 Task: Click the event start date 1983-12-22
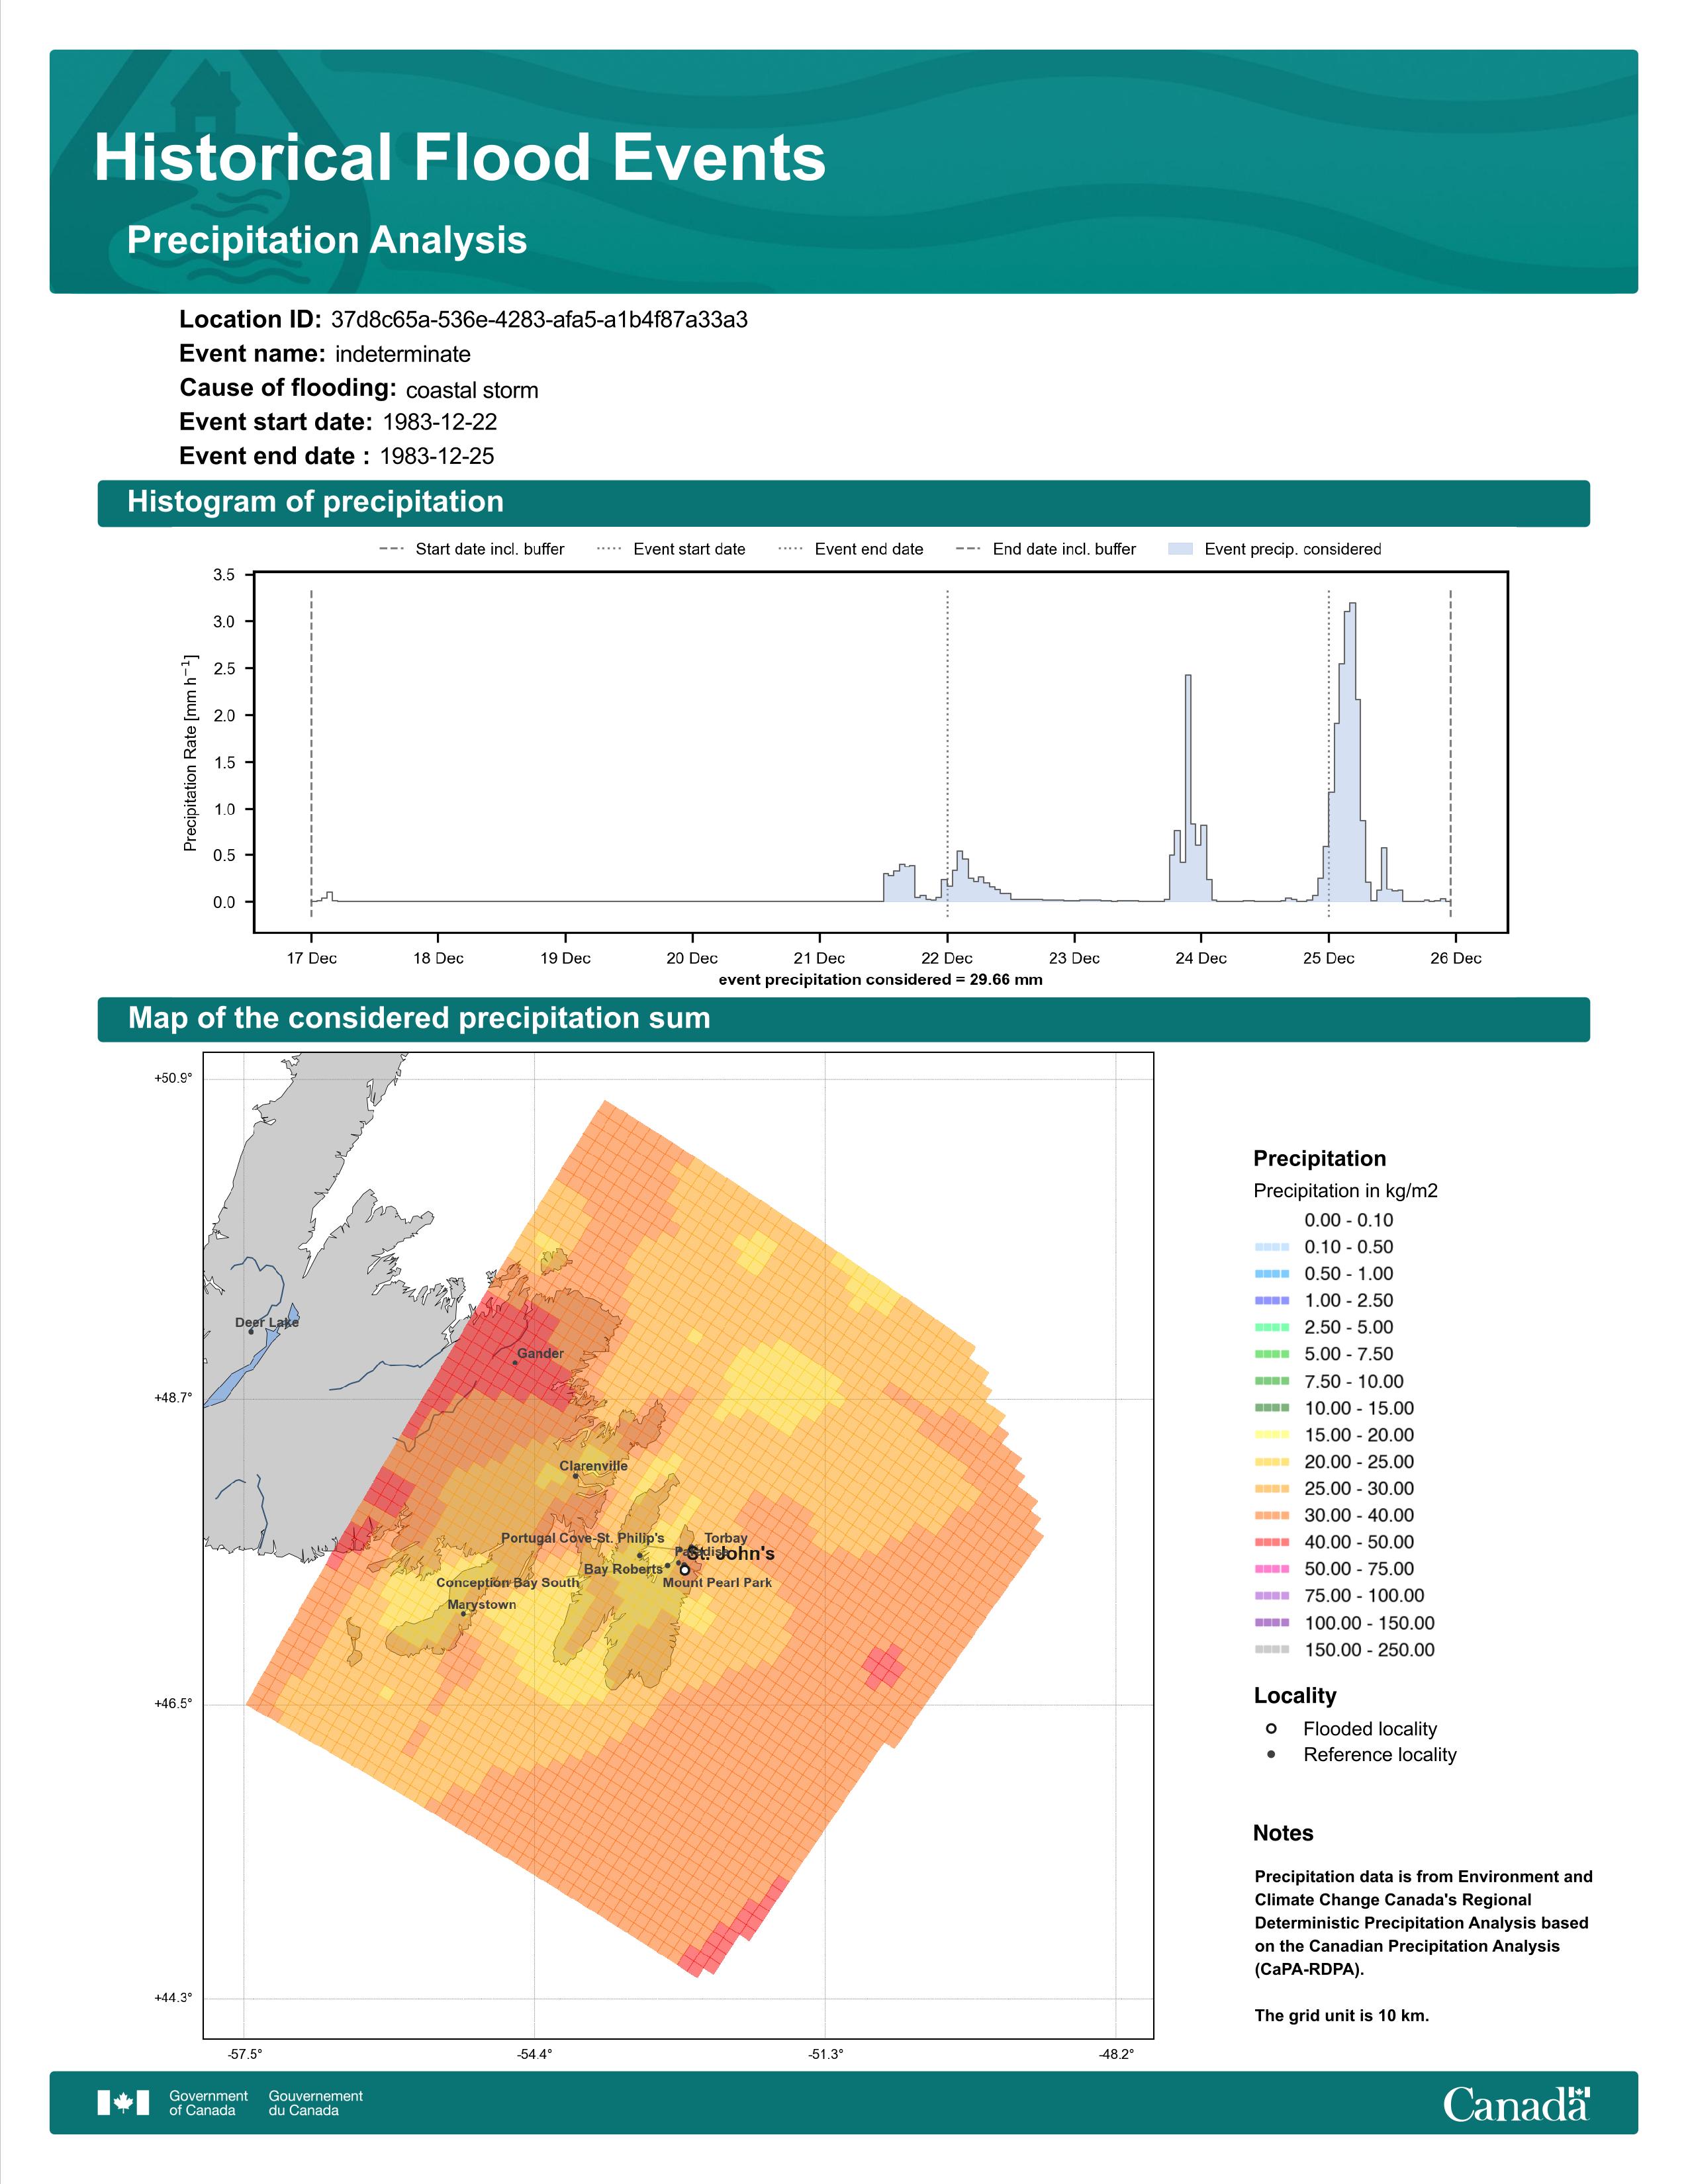tap(440, 422)
